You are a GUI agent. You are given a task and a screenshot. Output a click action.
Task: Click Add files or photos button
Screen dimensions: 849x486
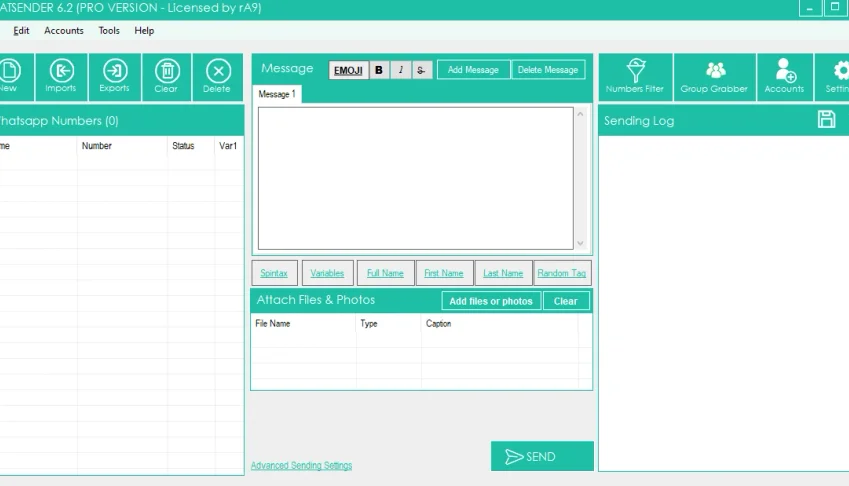pos(491,301)
